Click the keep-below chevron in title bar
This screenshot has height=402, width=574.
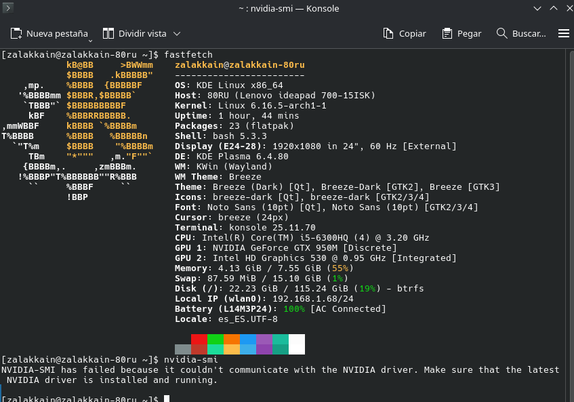click(537, 8)
